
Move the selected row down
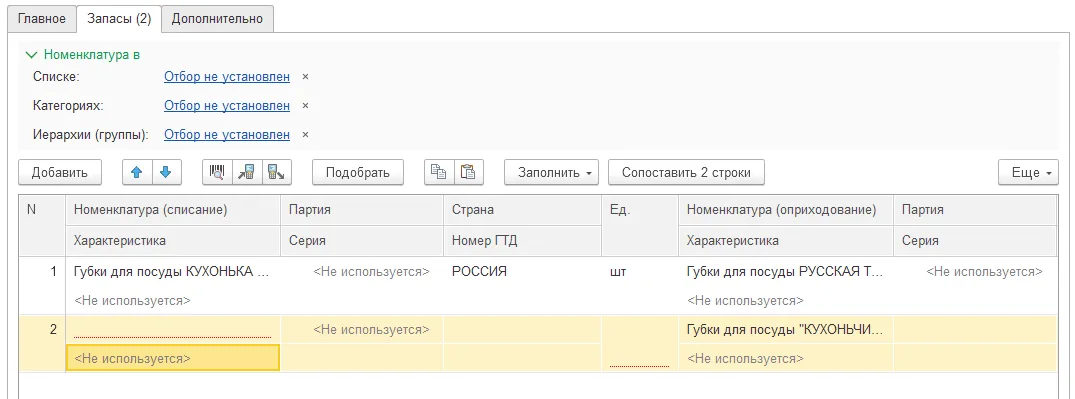click(x=166, y=172)
